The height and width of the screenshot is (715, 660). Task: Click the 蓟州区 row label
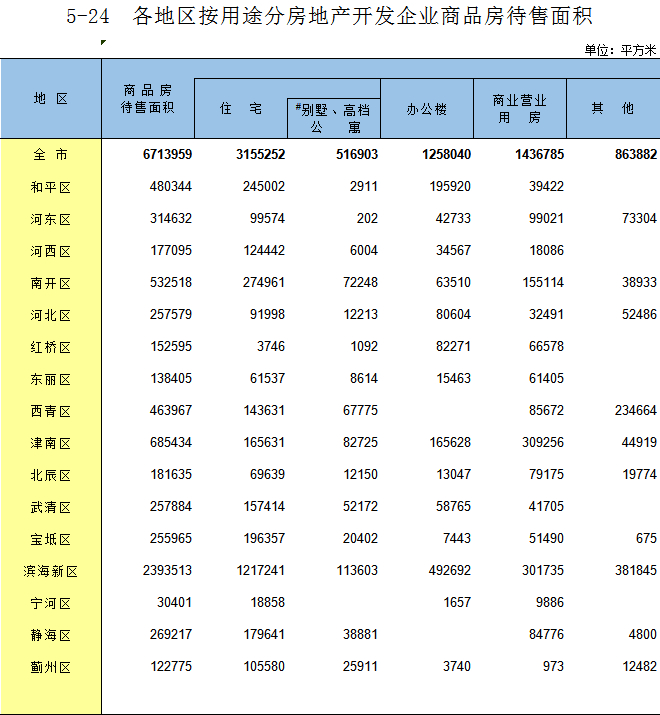51,667
